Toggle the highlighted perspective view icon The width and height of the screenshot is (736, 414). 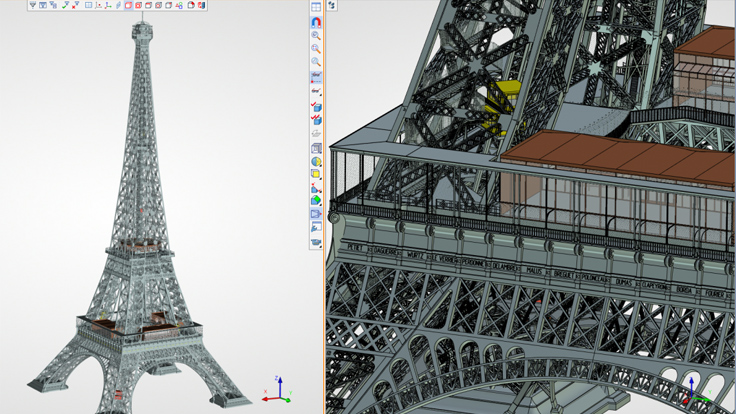pyautogui.click(x=316, y=214)
